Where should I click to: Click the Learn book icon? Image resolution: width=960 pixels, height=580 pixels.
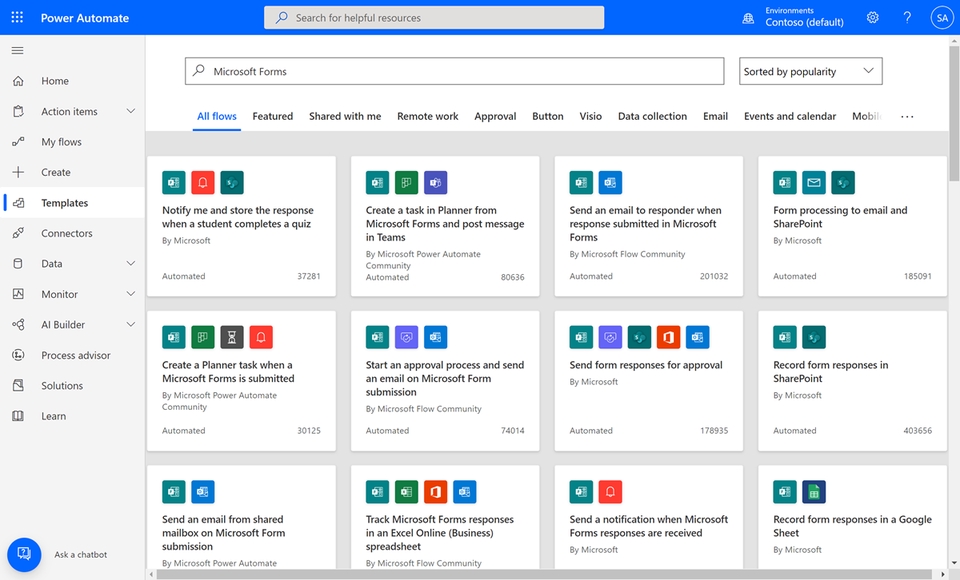click(x=18, y=416)
